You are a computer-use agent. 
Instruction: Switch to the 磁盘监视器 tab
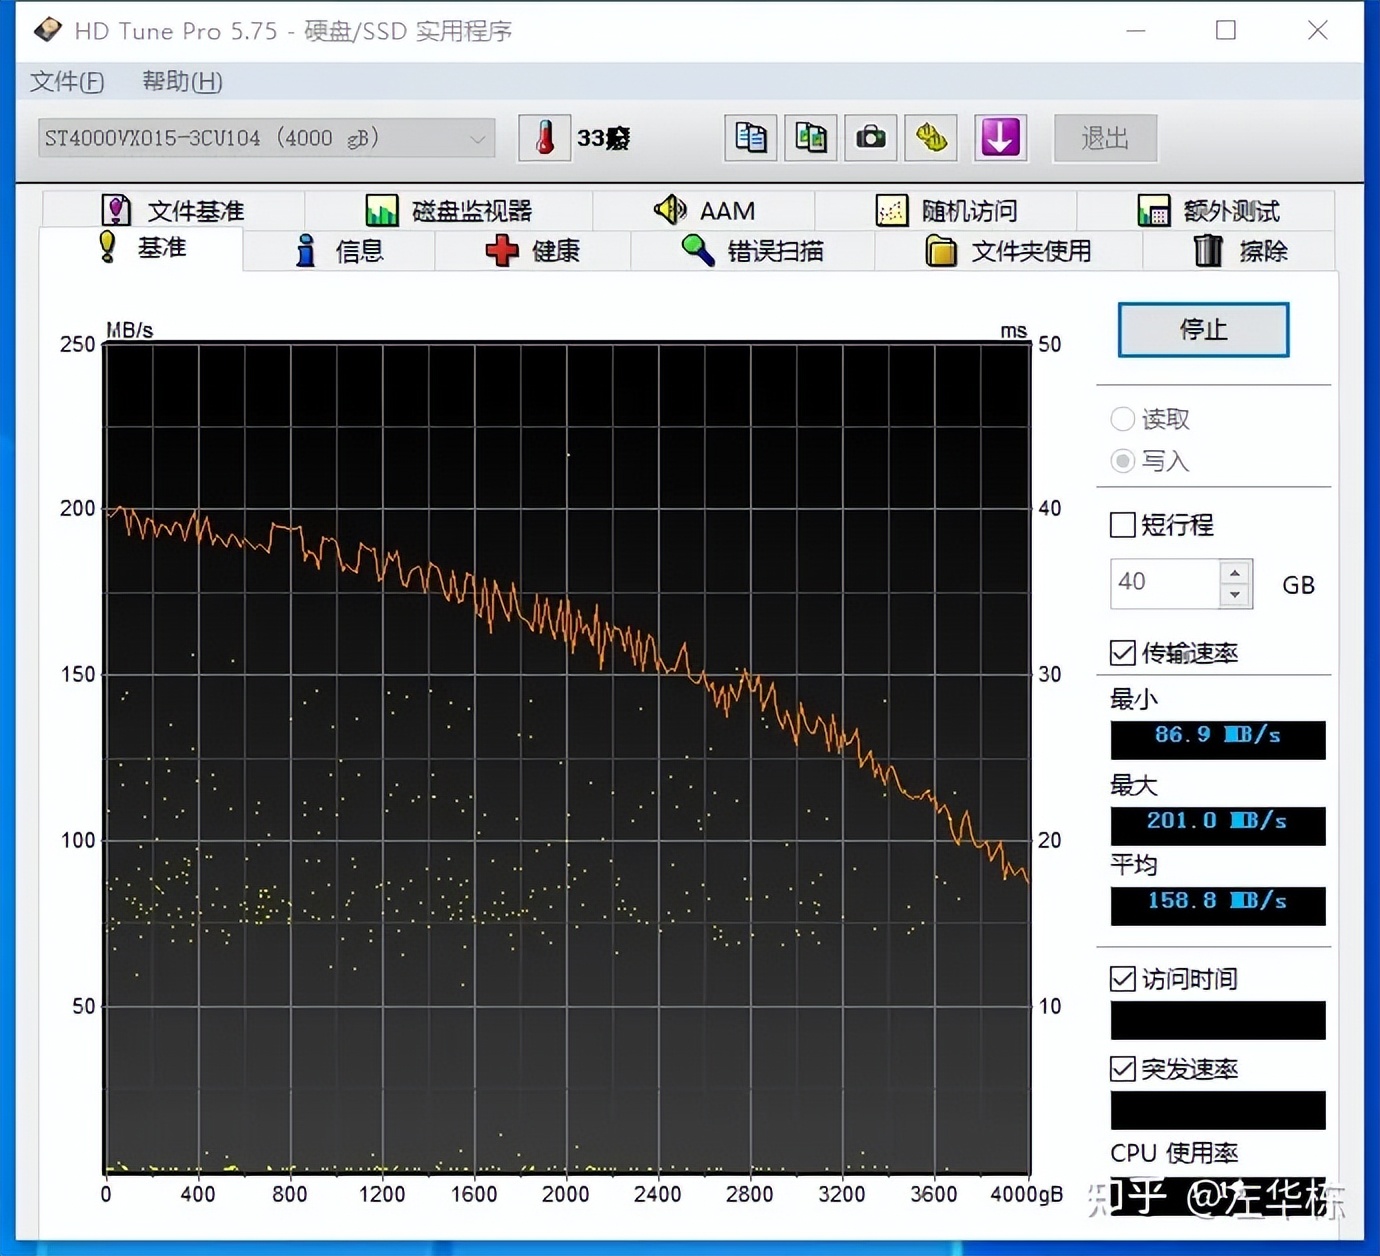450,210
